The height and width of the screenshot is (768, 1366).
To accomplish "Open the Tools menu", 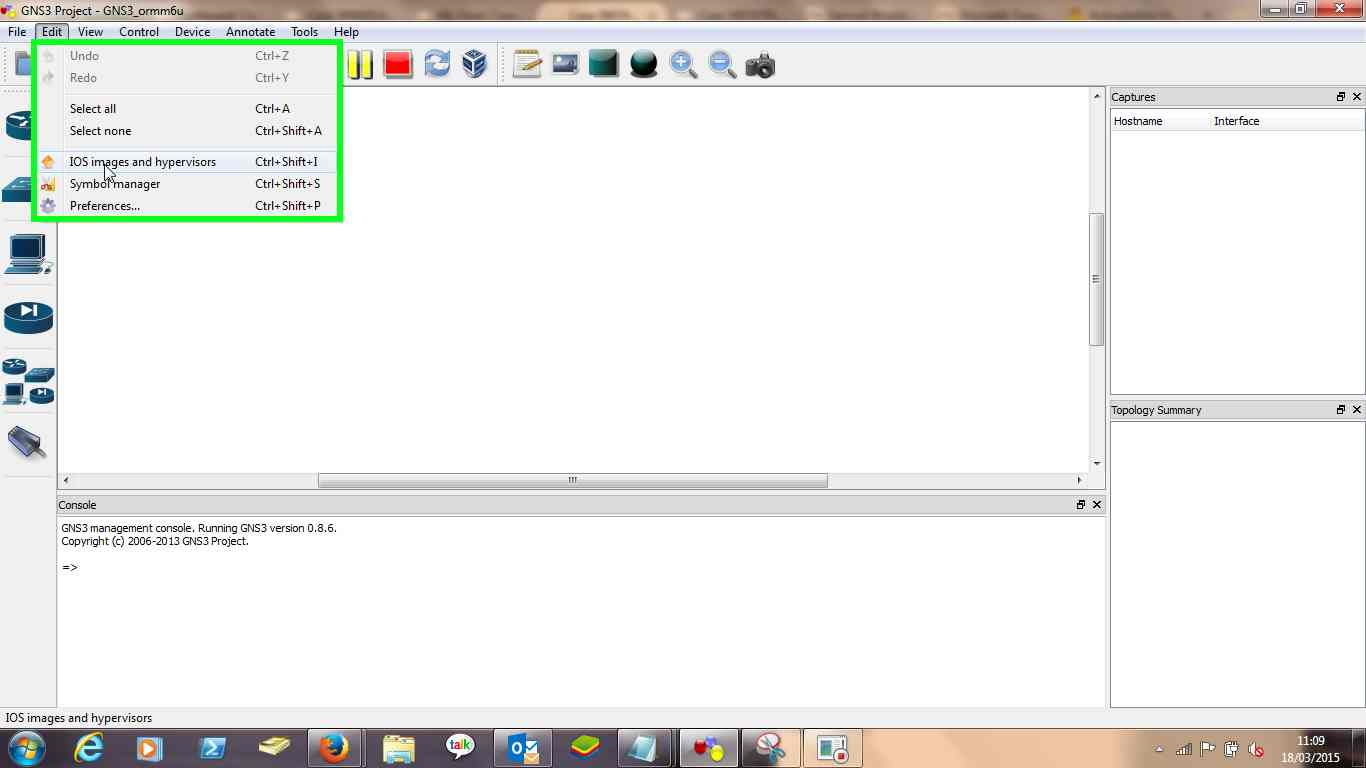I will pyautogui.click(x=304, y=32).
